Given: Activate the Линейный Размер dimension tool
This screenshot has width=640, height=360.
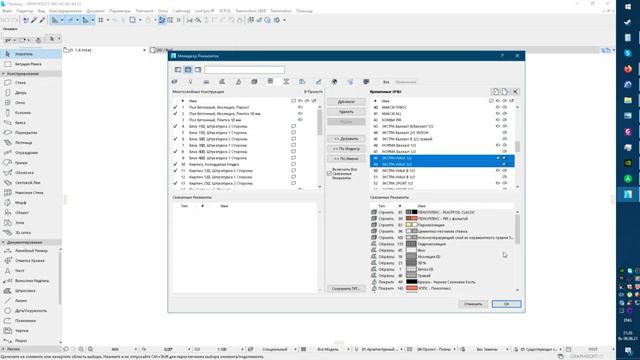Looking at the screenshot, I should tap(31, 251).
